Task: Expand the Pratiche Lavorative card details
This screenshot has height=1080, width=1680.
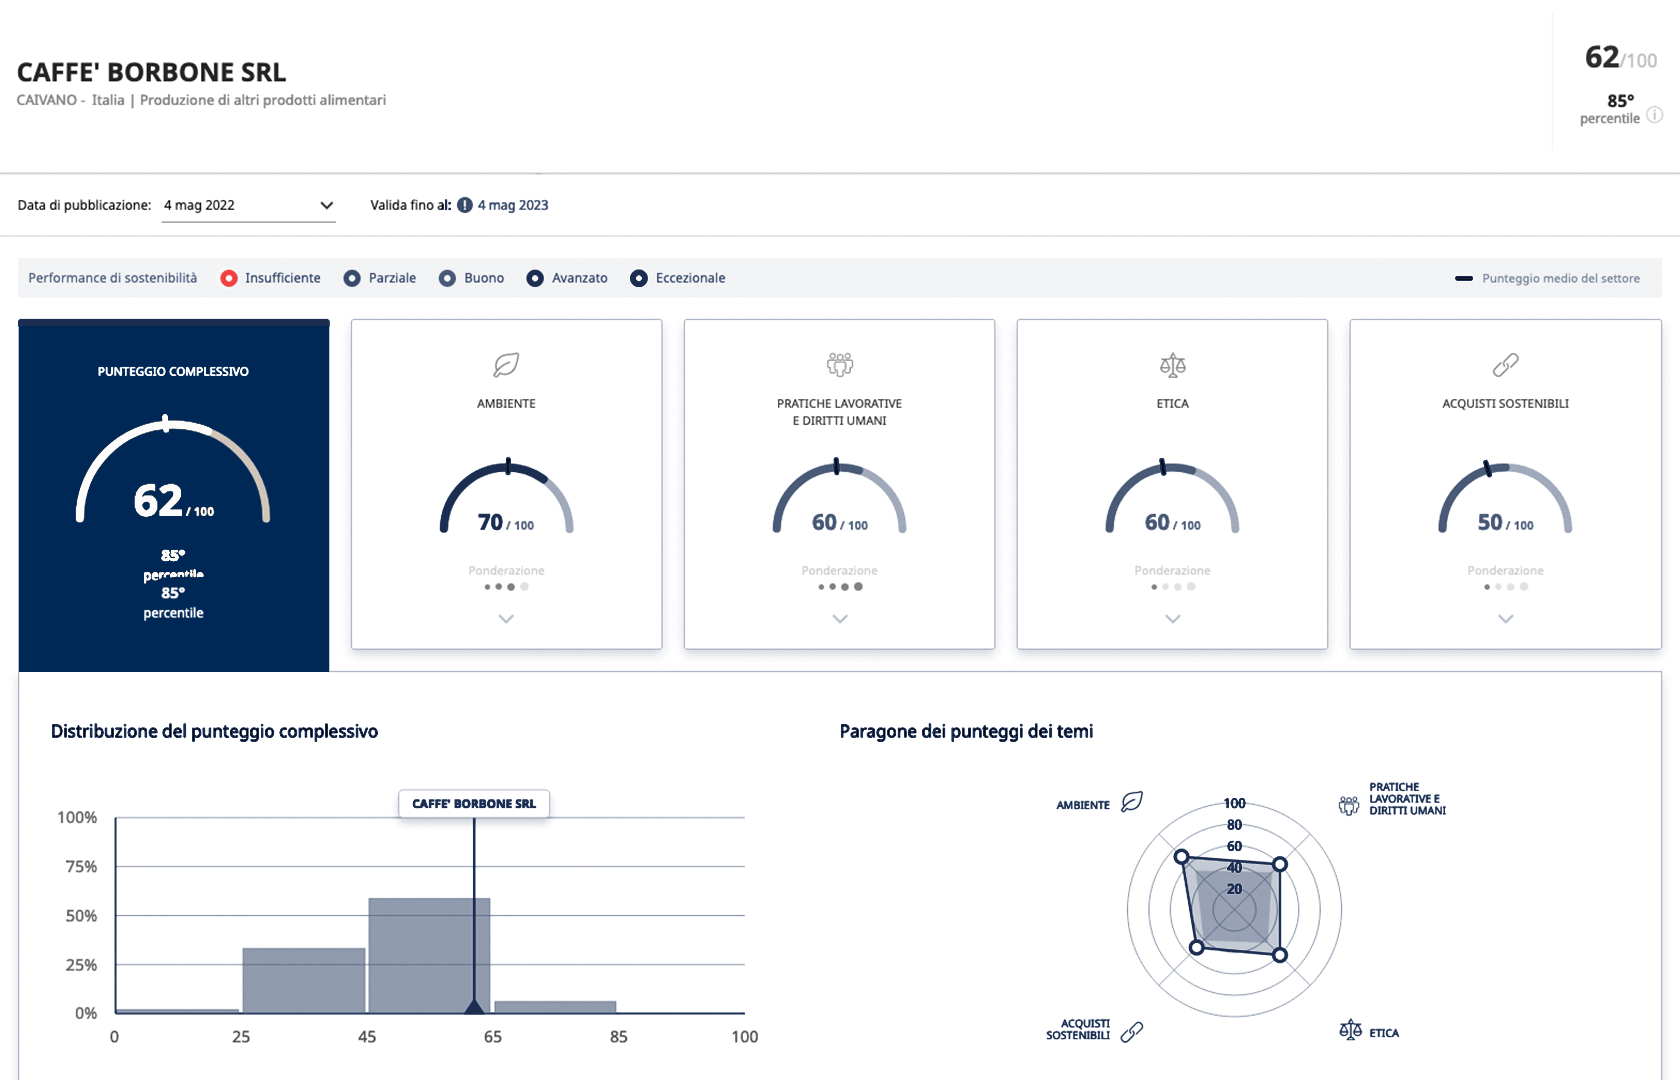Action: [840, 619]
